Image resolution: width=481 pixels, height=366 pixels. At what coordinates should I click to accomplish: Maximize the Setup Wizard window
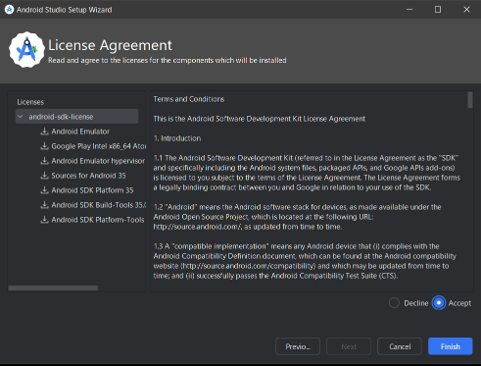(x=438, y=9)
